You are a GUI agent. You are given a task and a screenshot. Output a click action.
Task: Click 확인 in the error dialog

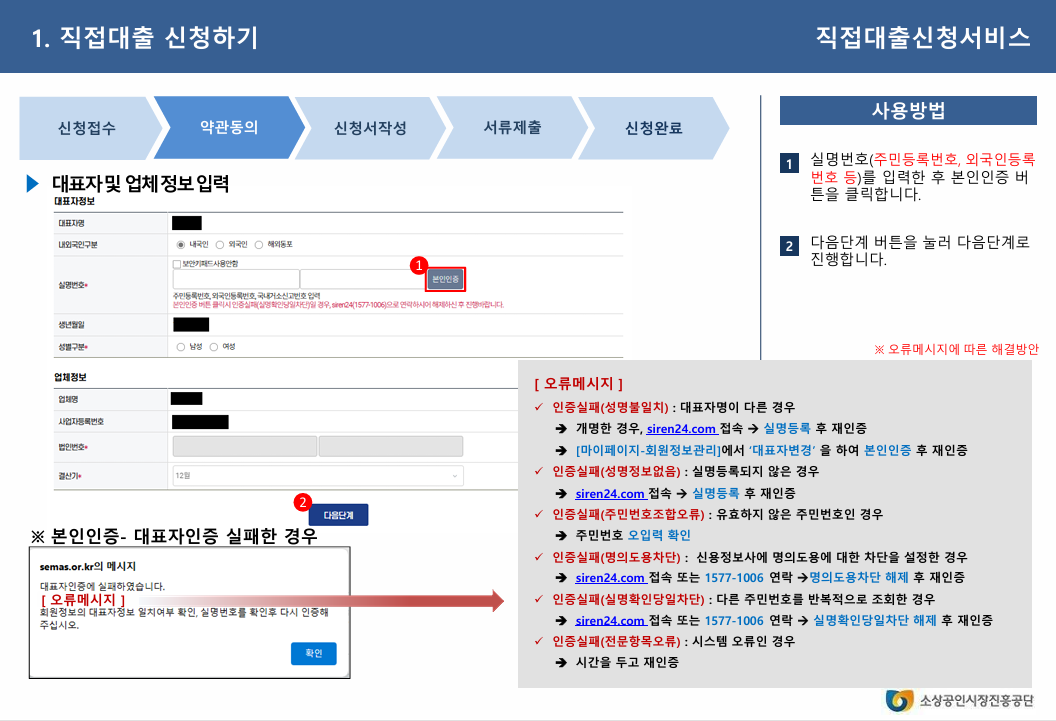coord(315,654)
